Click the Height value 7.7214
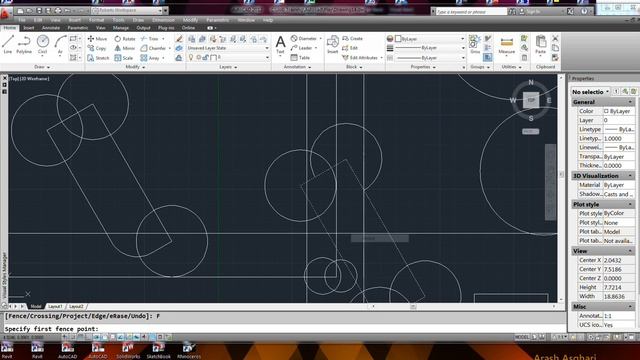The image size is (640, 360). coord(619,287)
